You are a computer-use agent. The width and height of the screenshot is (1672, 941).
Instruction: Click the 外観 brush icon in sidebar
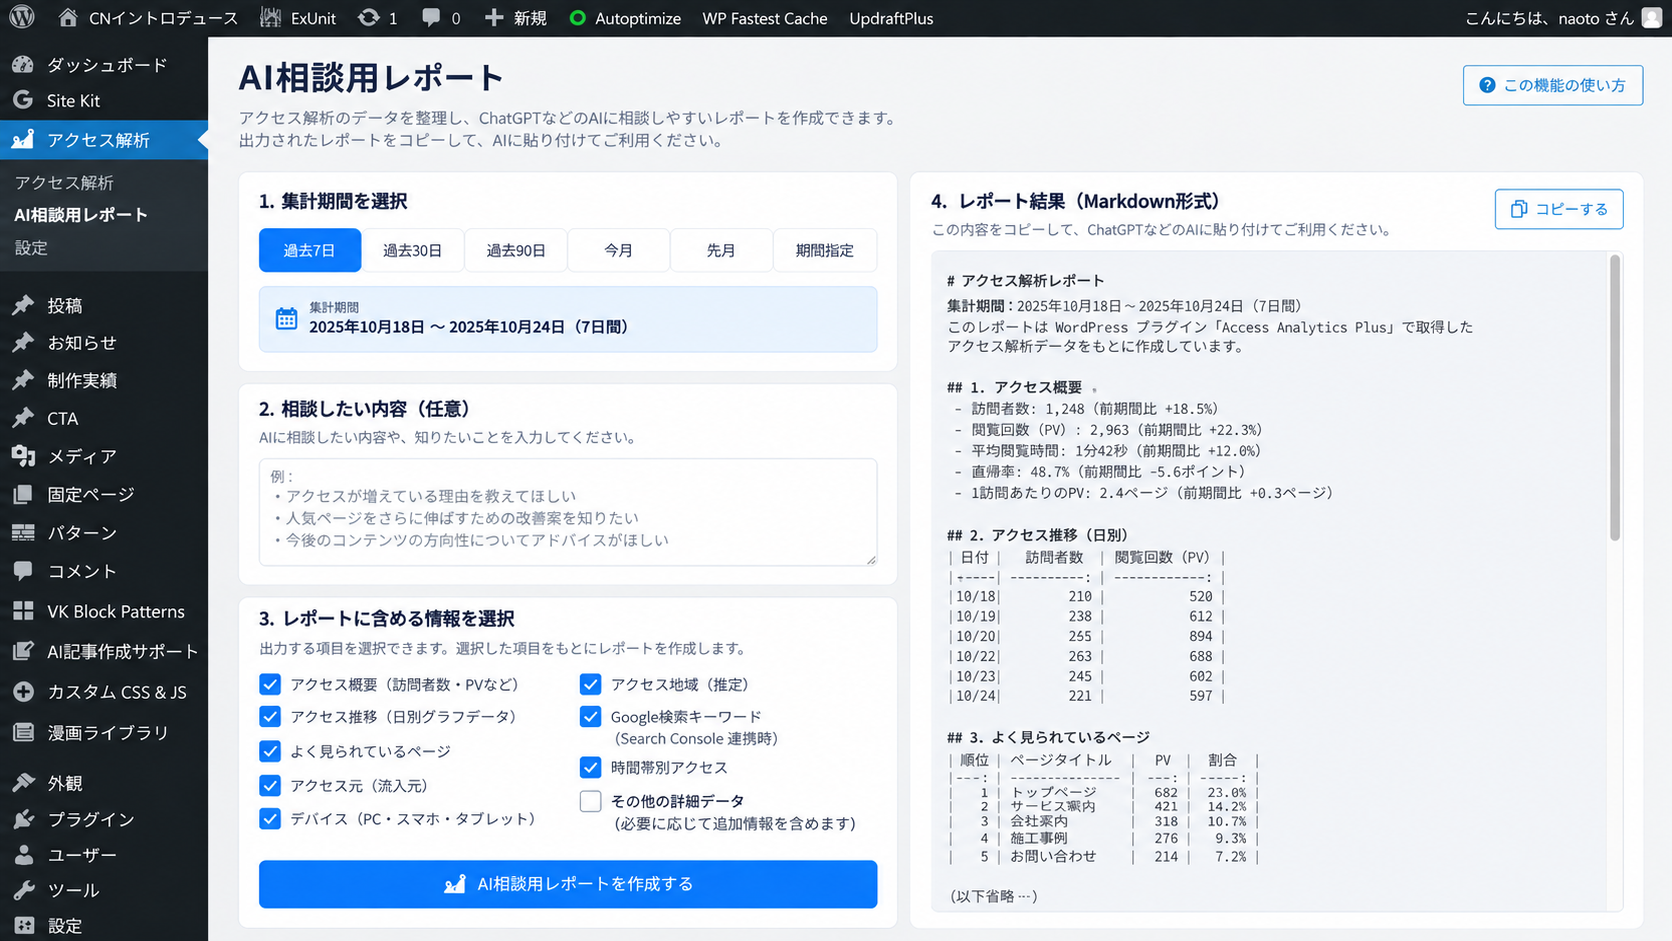[x=23, y=783]
